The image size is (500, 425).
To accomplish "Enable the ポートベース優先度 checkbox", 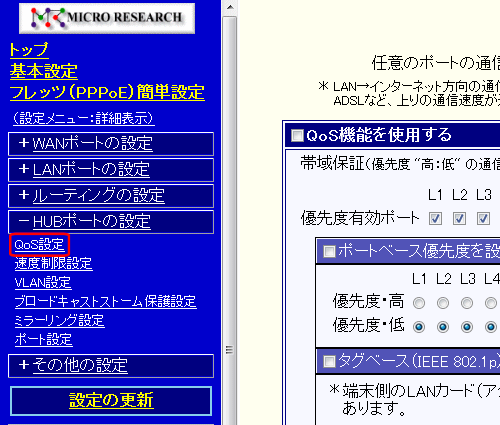I will click(329, 251).
